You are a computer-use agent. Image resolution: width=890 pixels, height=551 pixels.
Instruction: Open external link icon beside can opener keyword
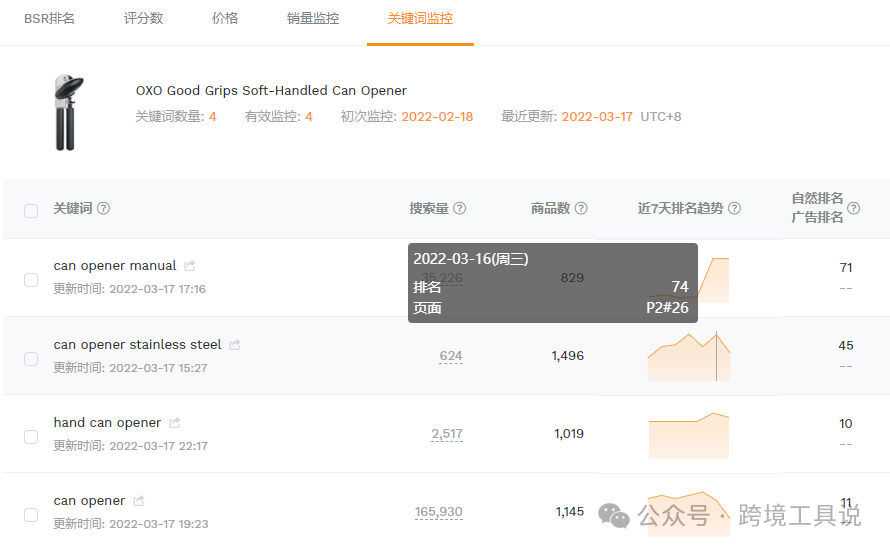[138, 500]
